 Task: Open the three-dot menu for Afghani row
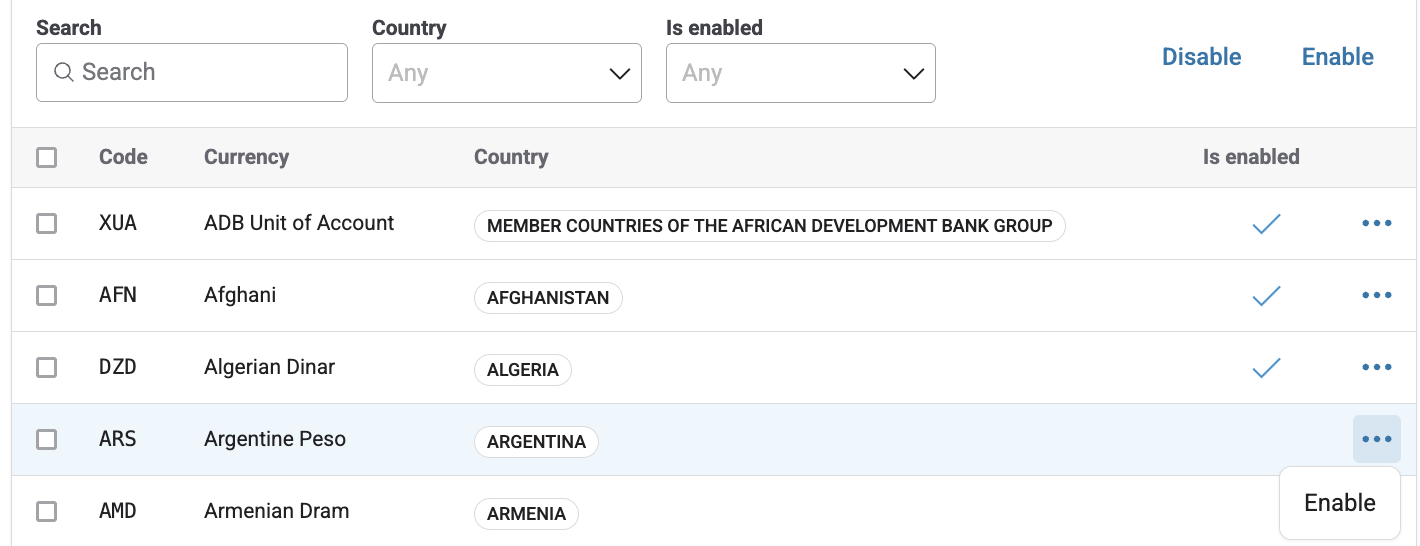[1376, 296]
